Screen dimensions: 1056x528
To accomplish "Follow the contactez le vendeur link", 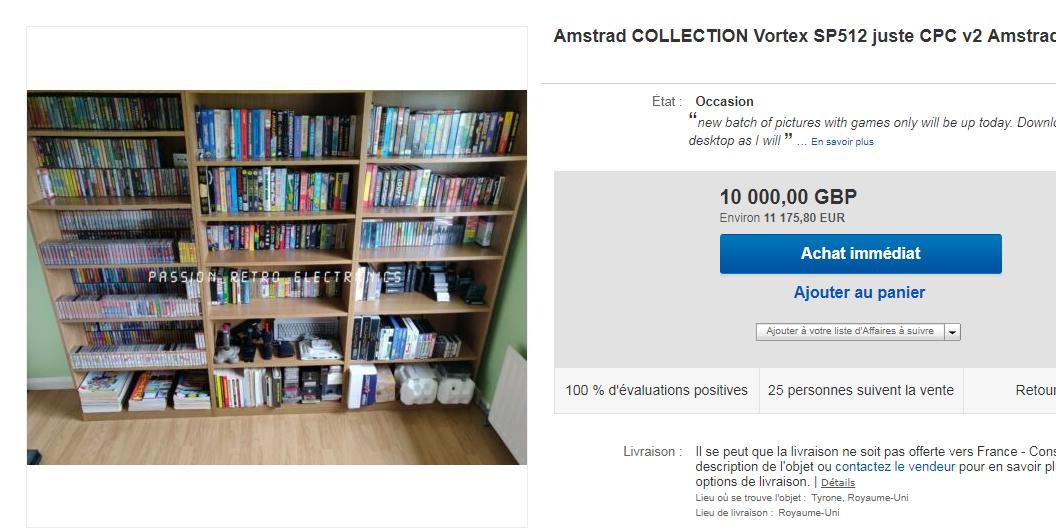I will pyautogui.click(x=895, y=467).
